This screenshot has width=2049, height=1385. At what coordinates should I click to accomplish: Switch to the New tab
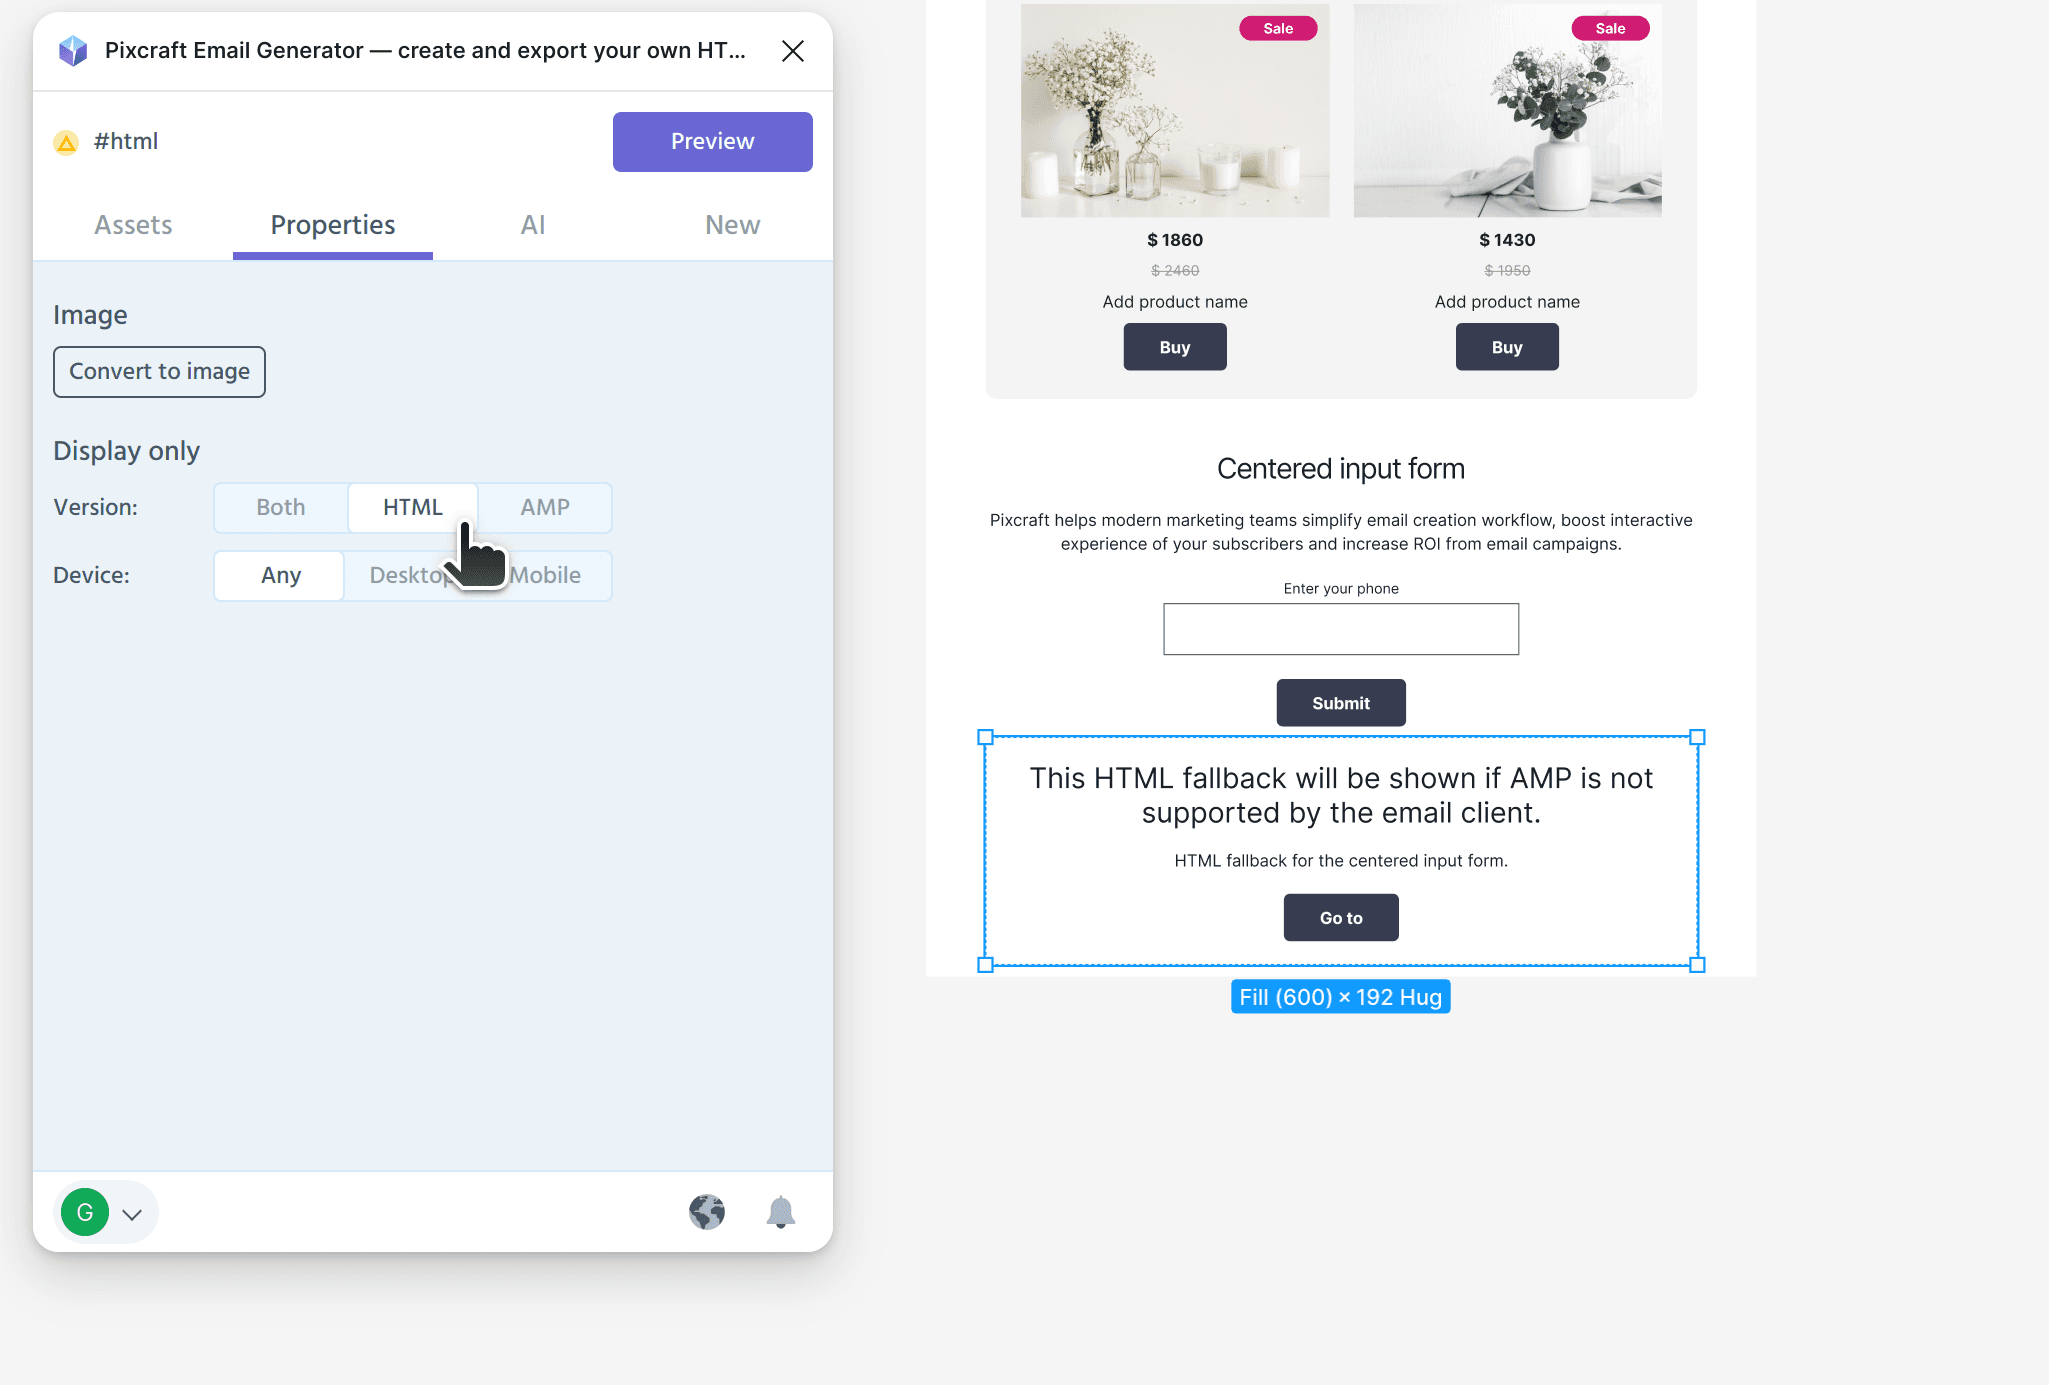point(732,224)
